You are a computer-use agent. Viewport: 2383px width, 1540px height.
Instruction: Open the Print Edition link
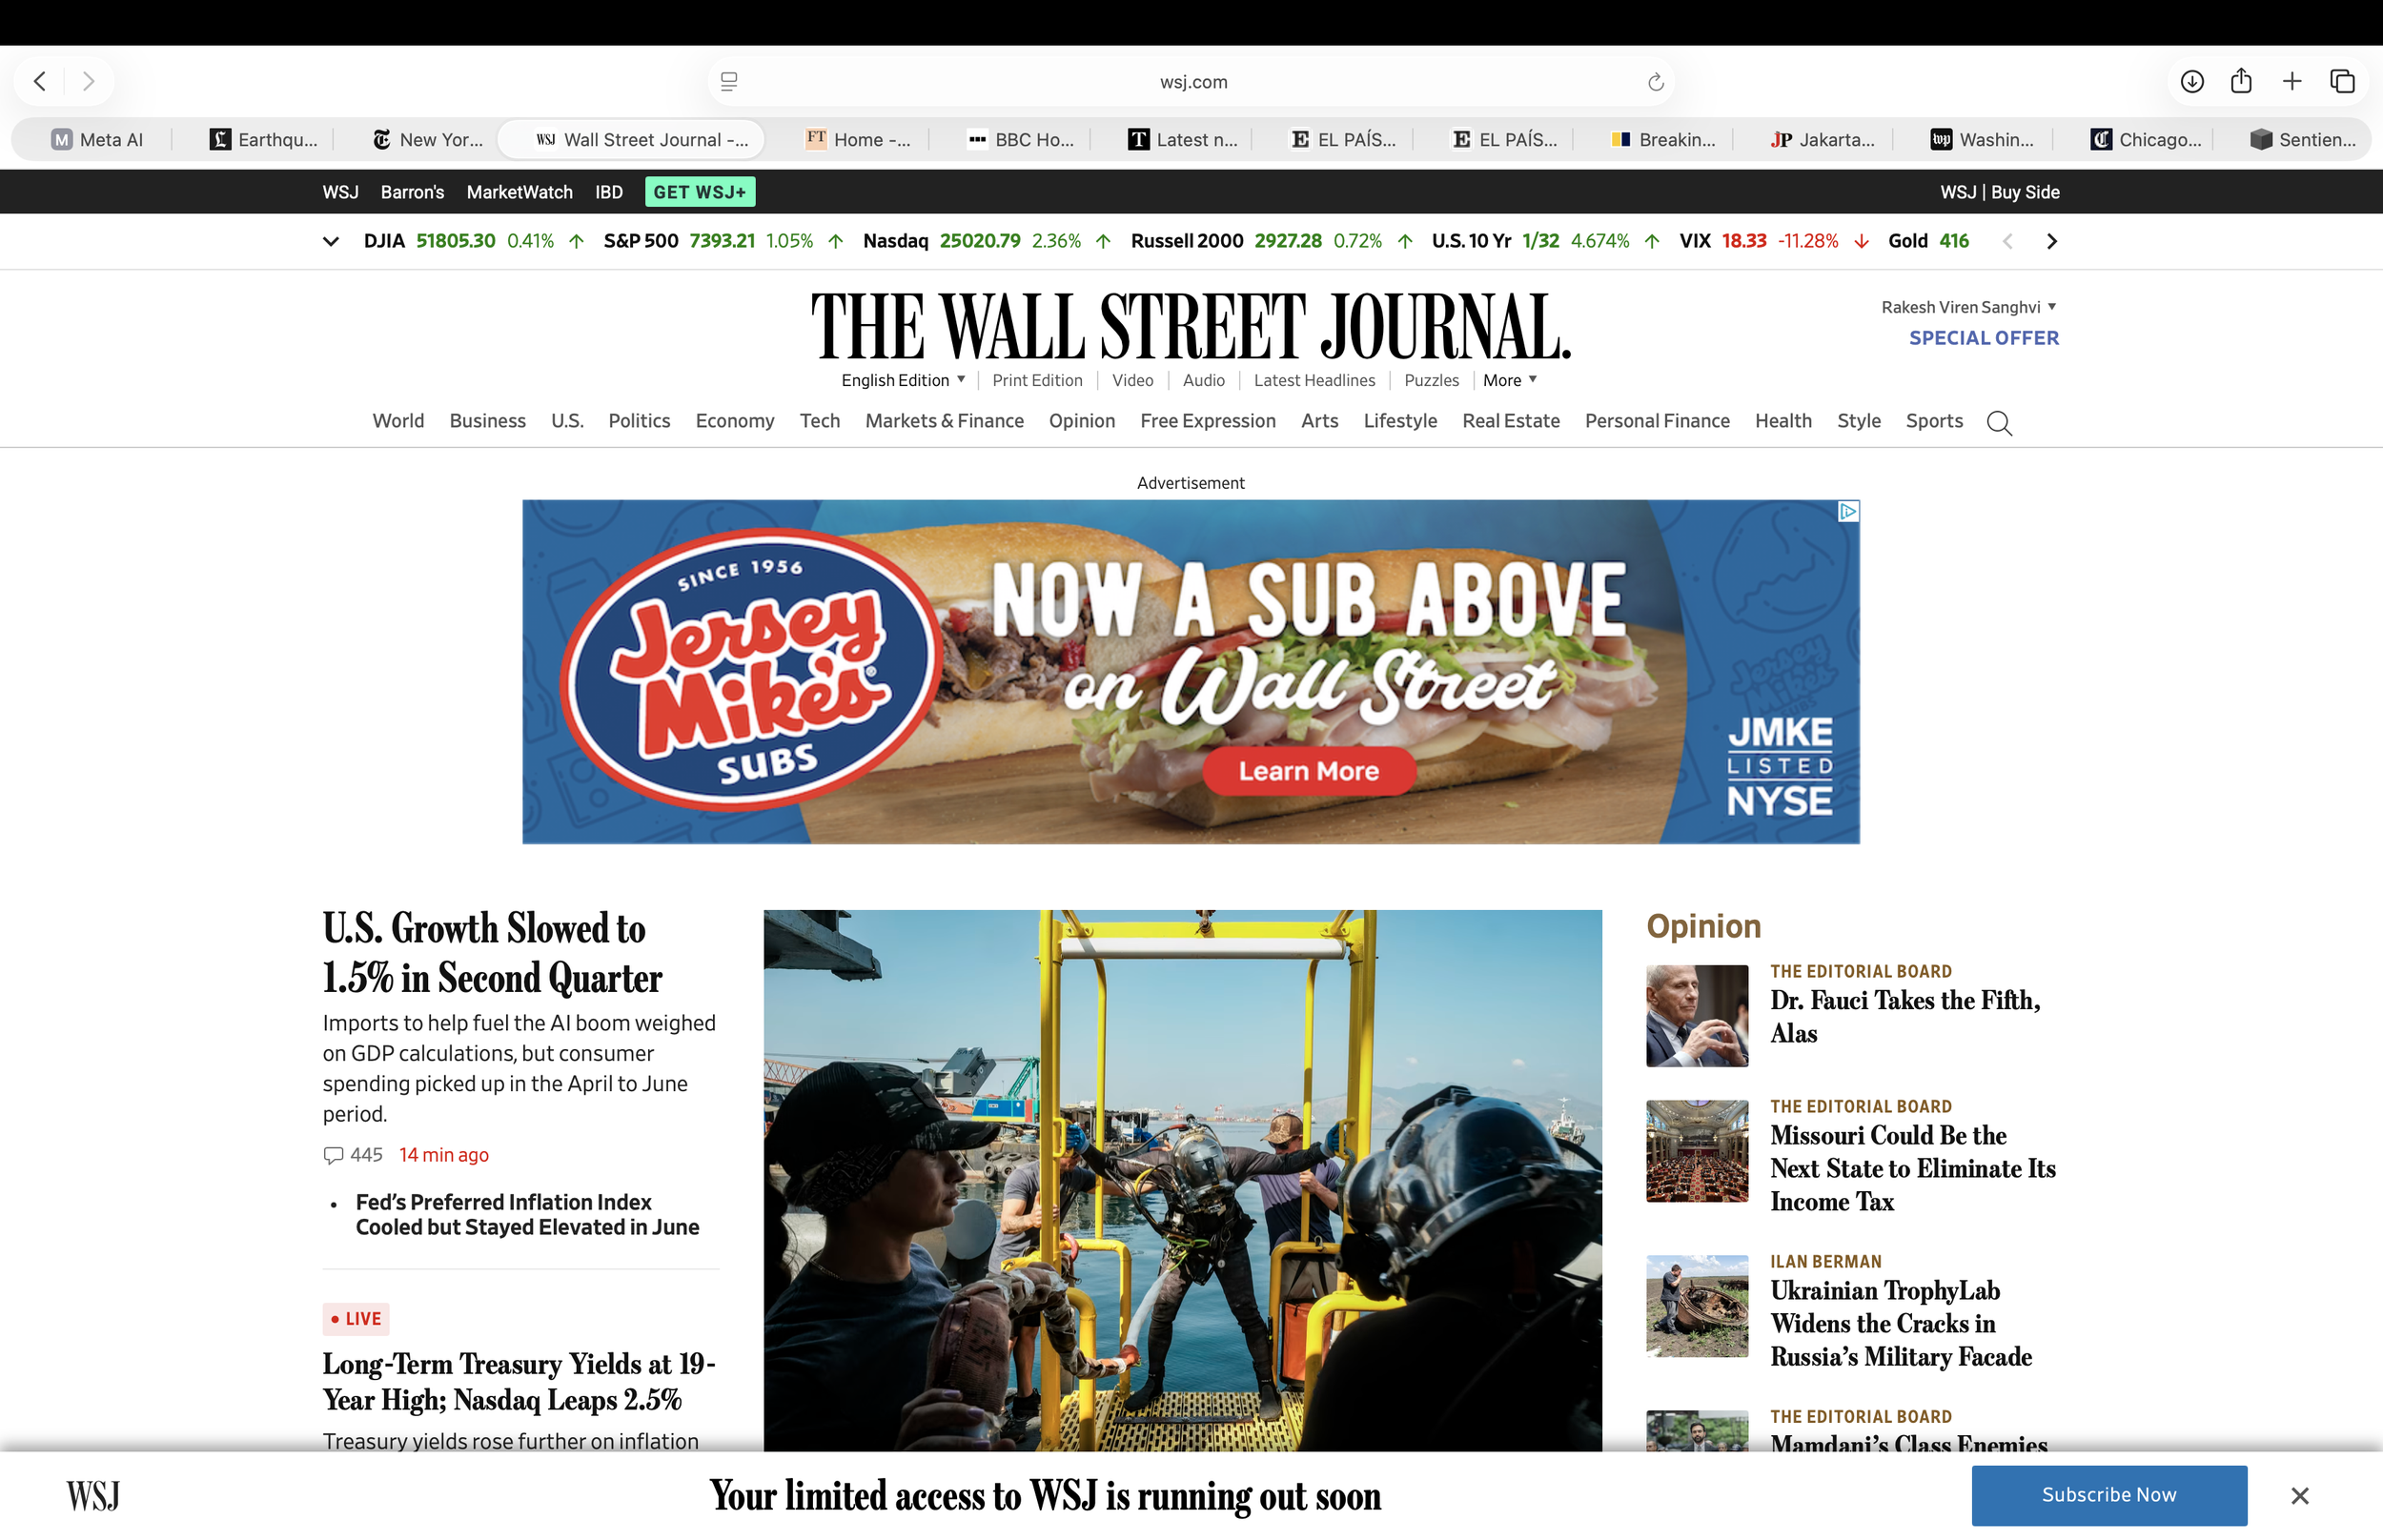point(1037,380)
